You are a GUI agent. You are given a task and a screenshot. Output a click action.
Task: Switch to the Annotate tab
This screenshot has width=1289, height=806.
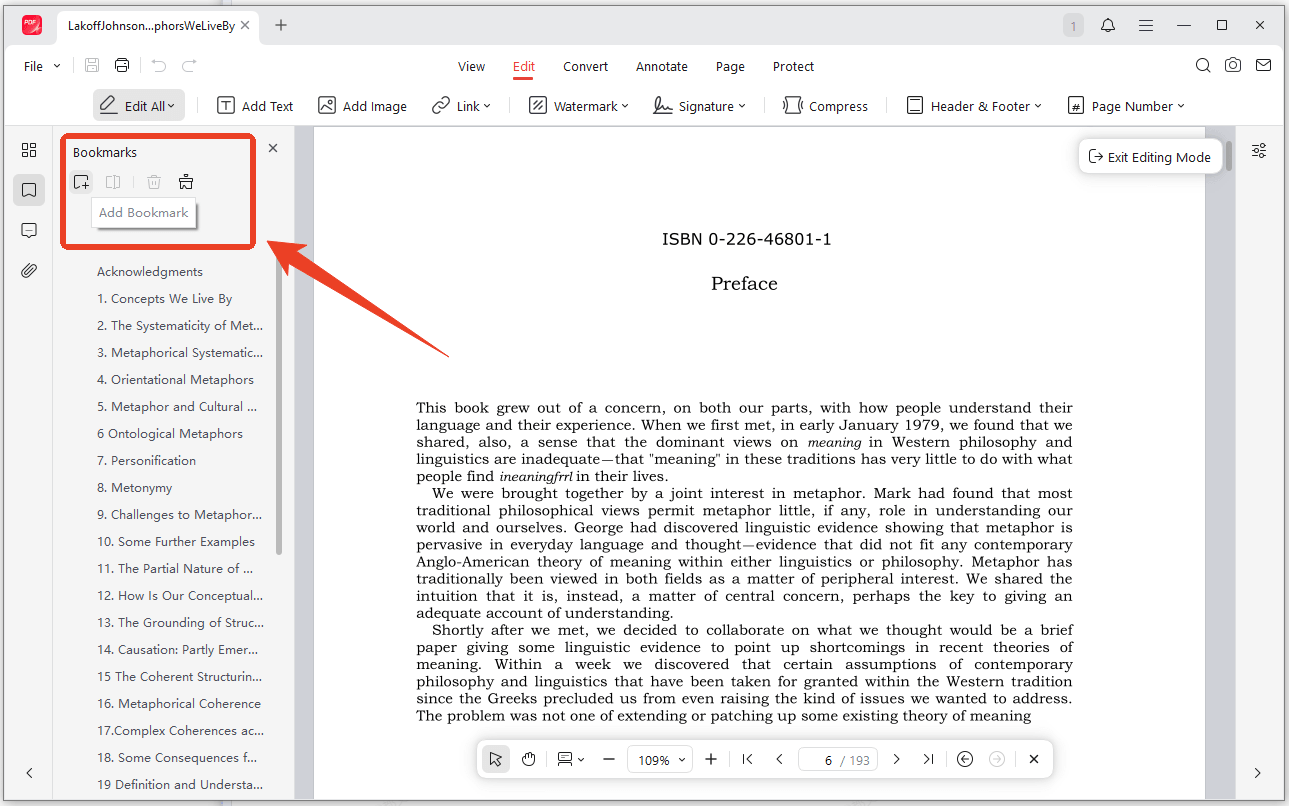click(662, 66)
